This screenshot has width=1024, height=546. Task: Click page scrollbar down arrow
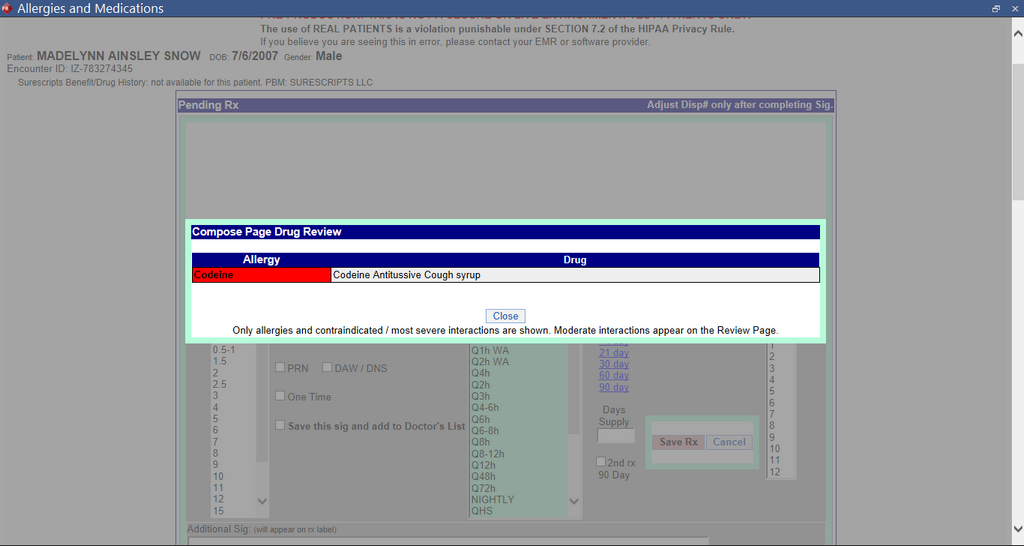pyautogui.click(x=1016, y=529)
